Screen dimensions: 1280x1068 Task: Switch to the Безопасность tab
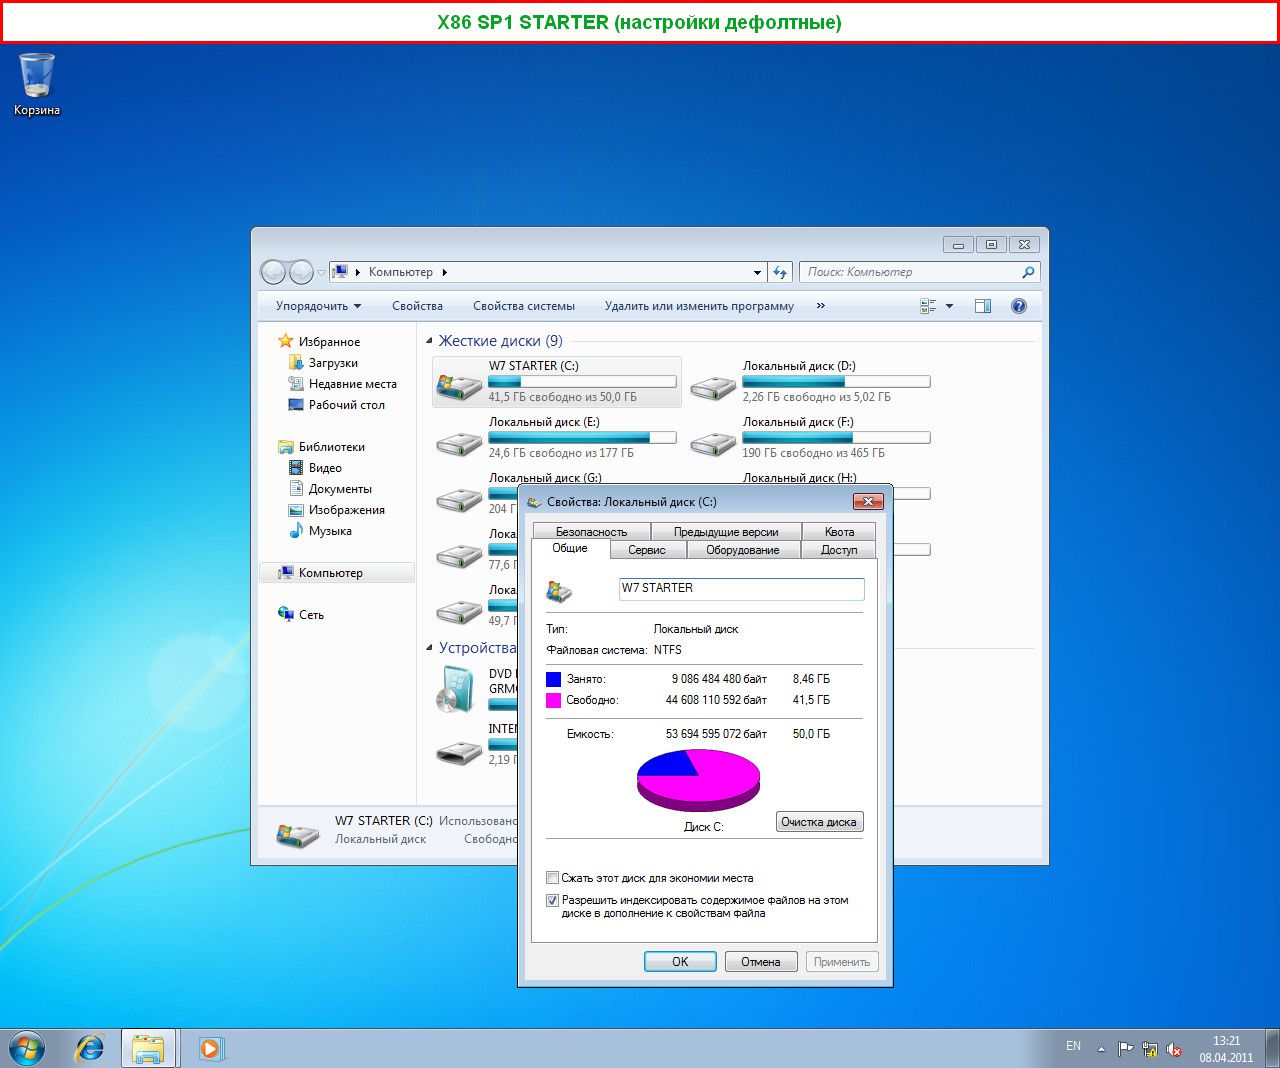pyautogui.click(x=591, y=532)
